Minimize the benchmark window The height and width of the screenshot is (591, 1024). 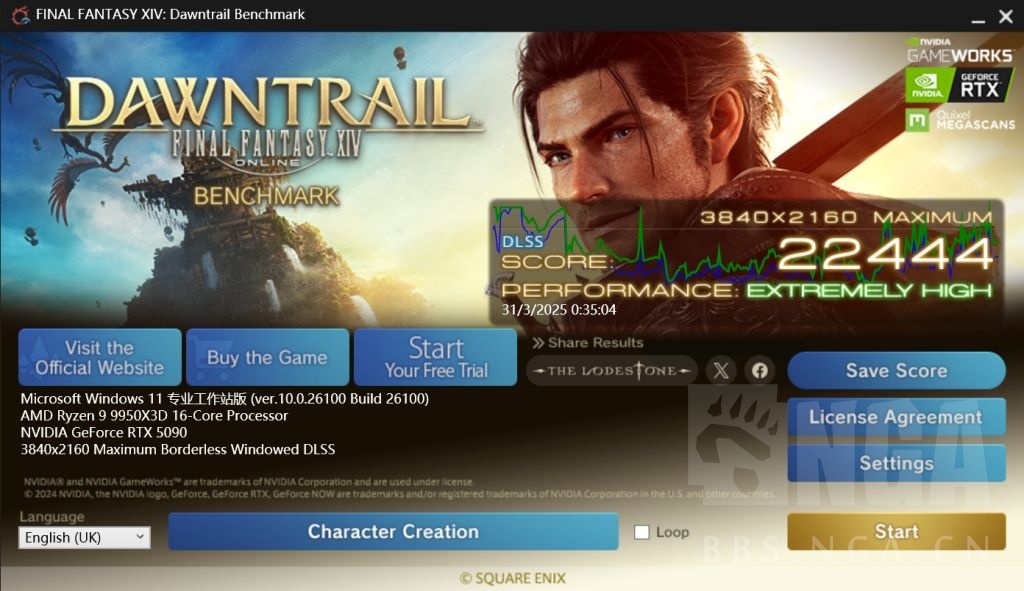coord(978,17)
